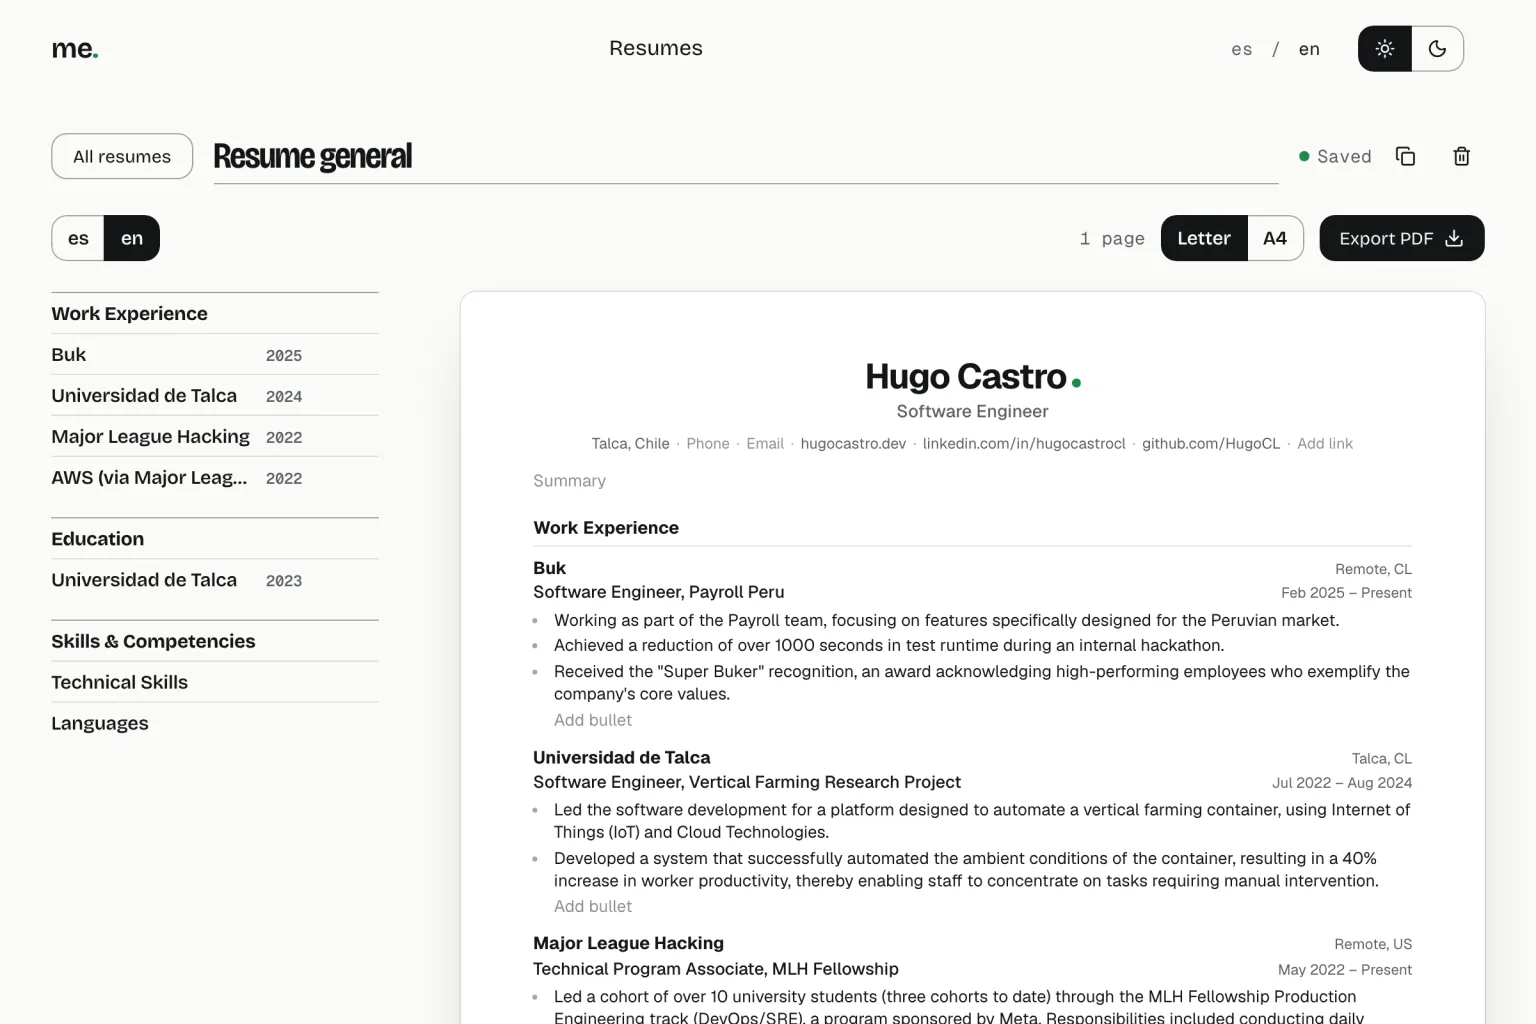Open Major League Hacking sidebar entry
The width and height of the screenshot is (1536, 1024).
tap(215, 437)
